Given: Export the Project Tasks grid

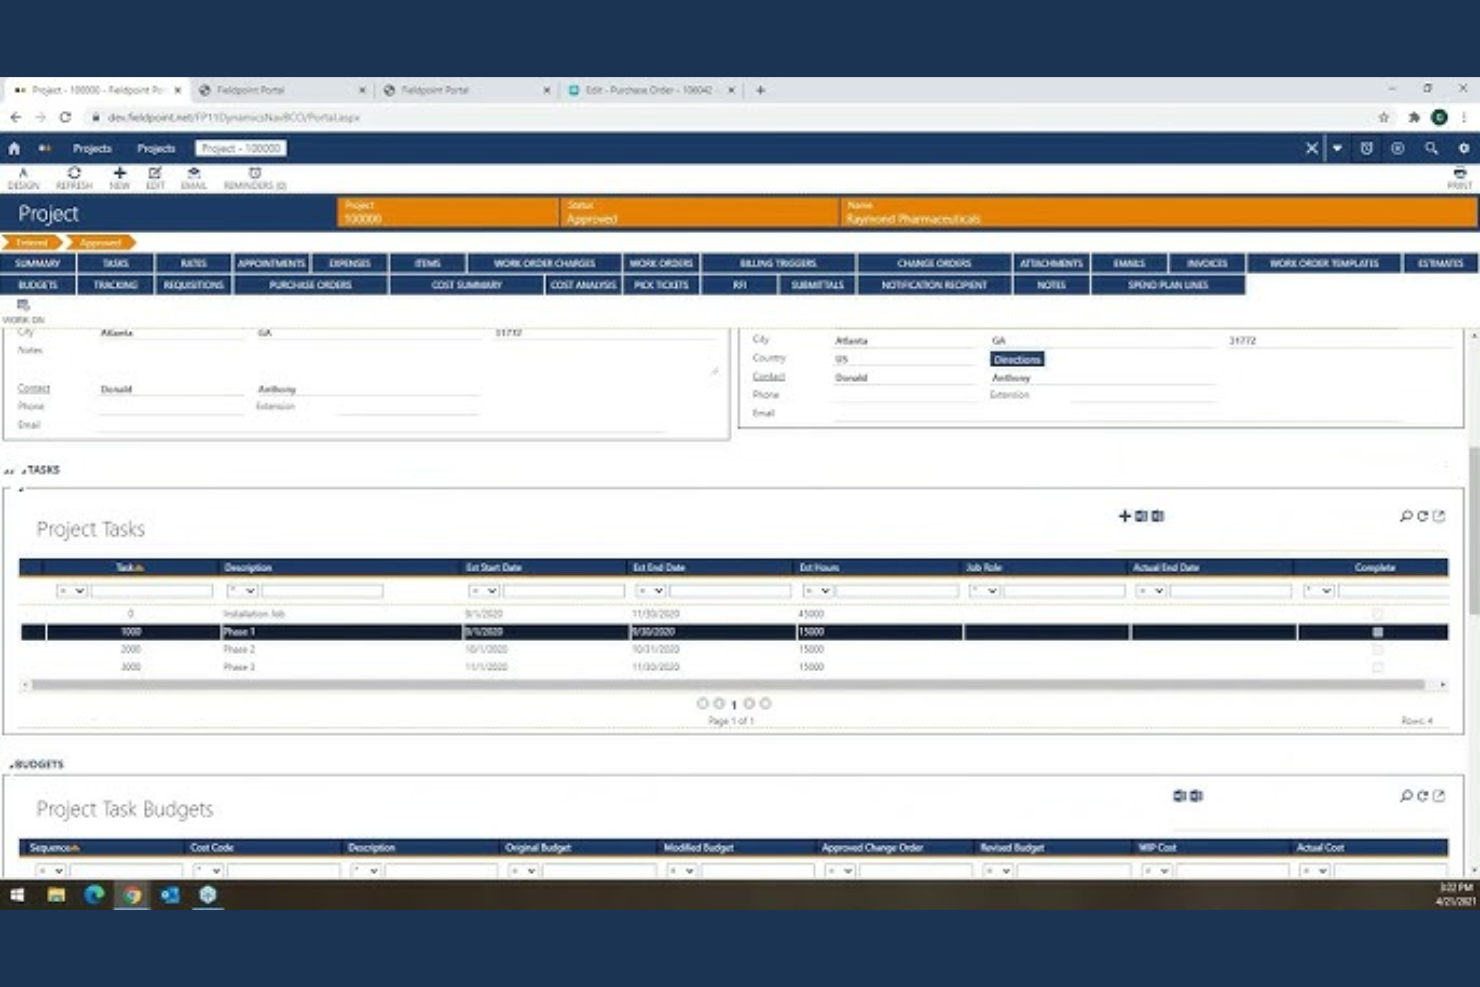Looking at the screenshot, I should [1439, 516].
